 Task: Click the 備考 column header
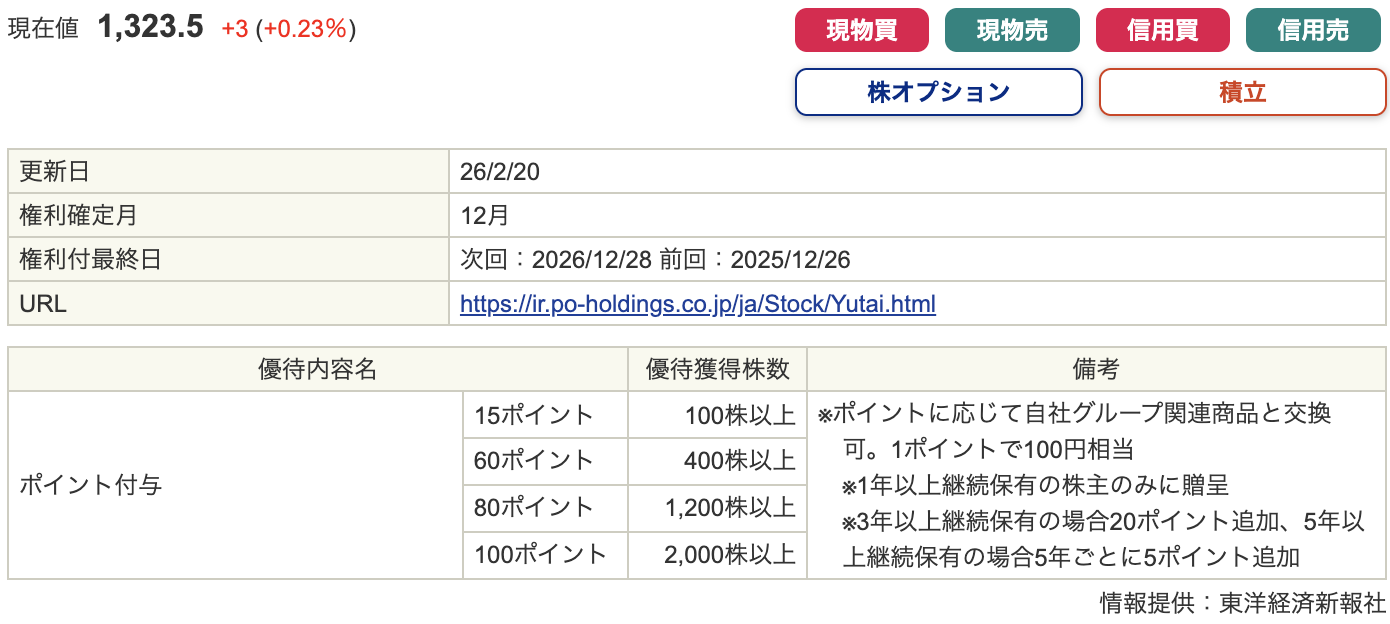click(1096, 369)
